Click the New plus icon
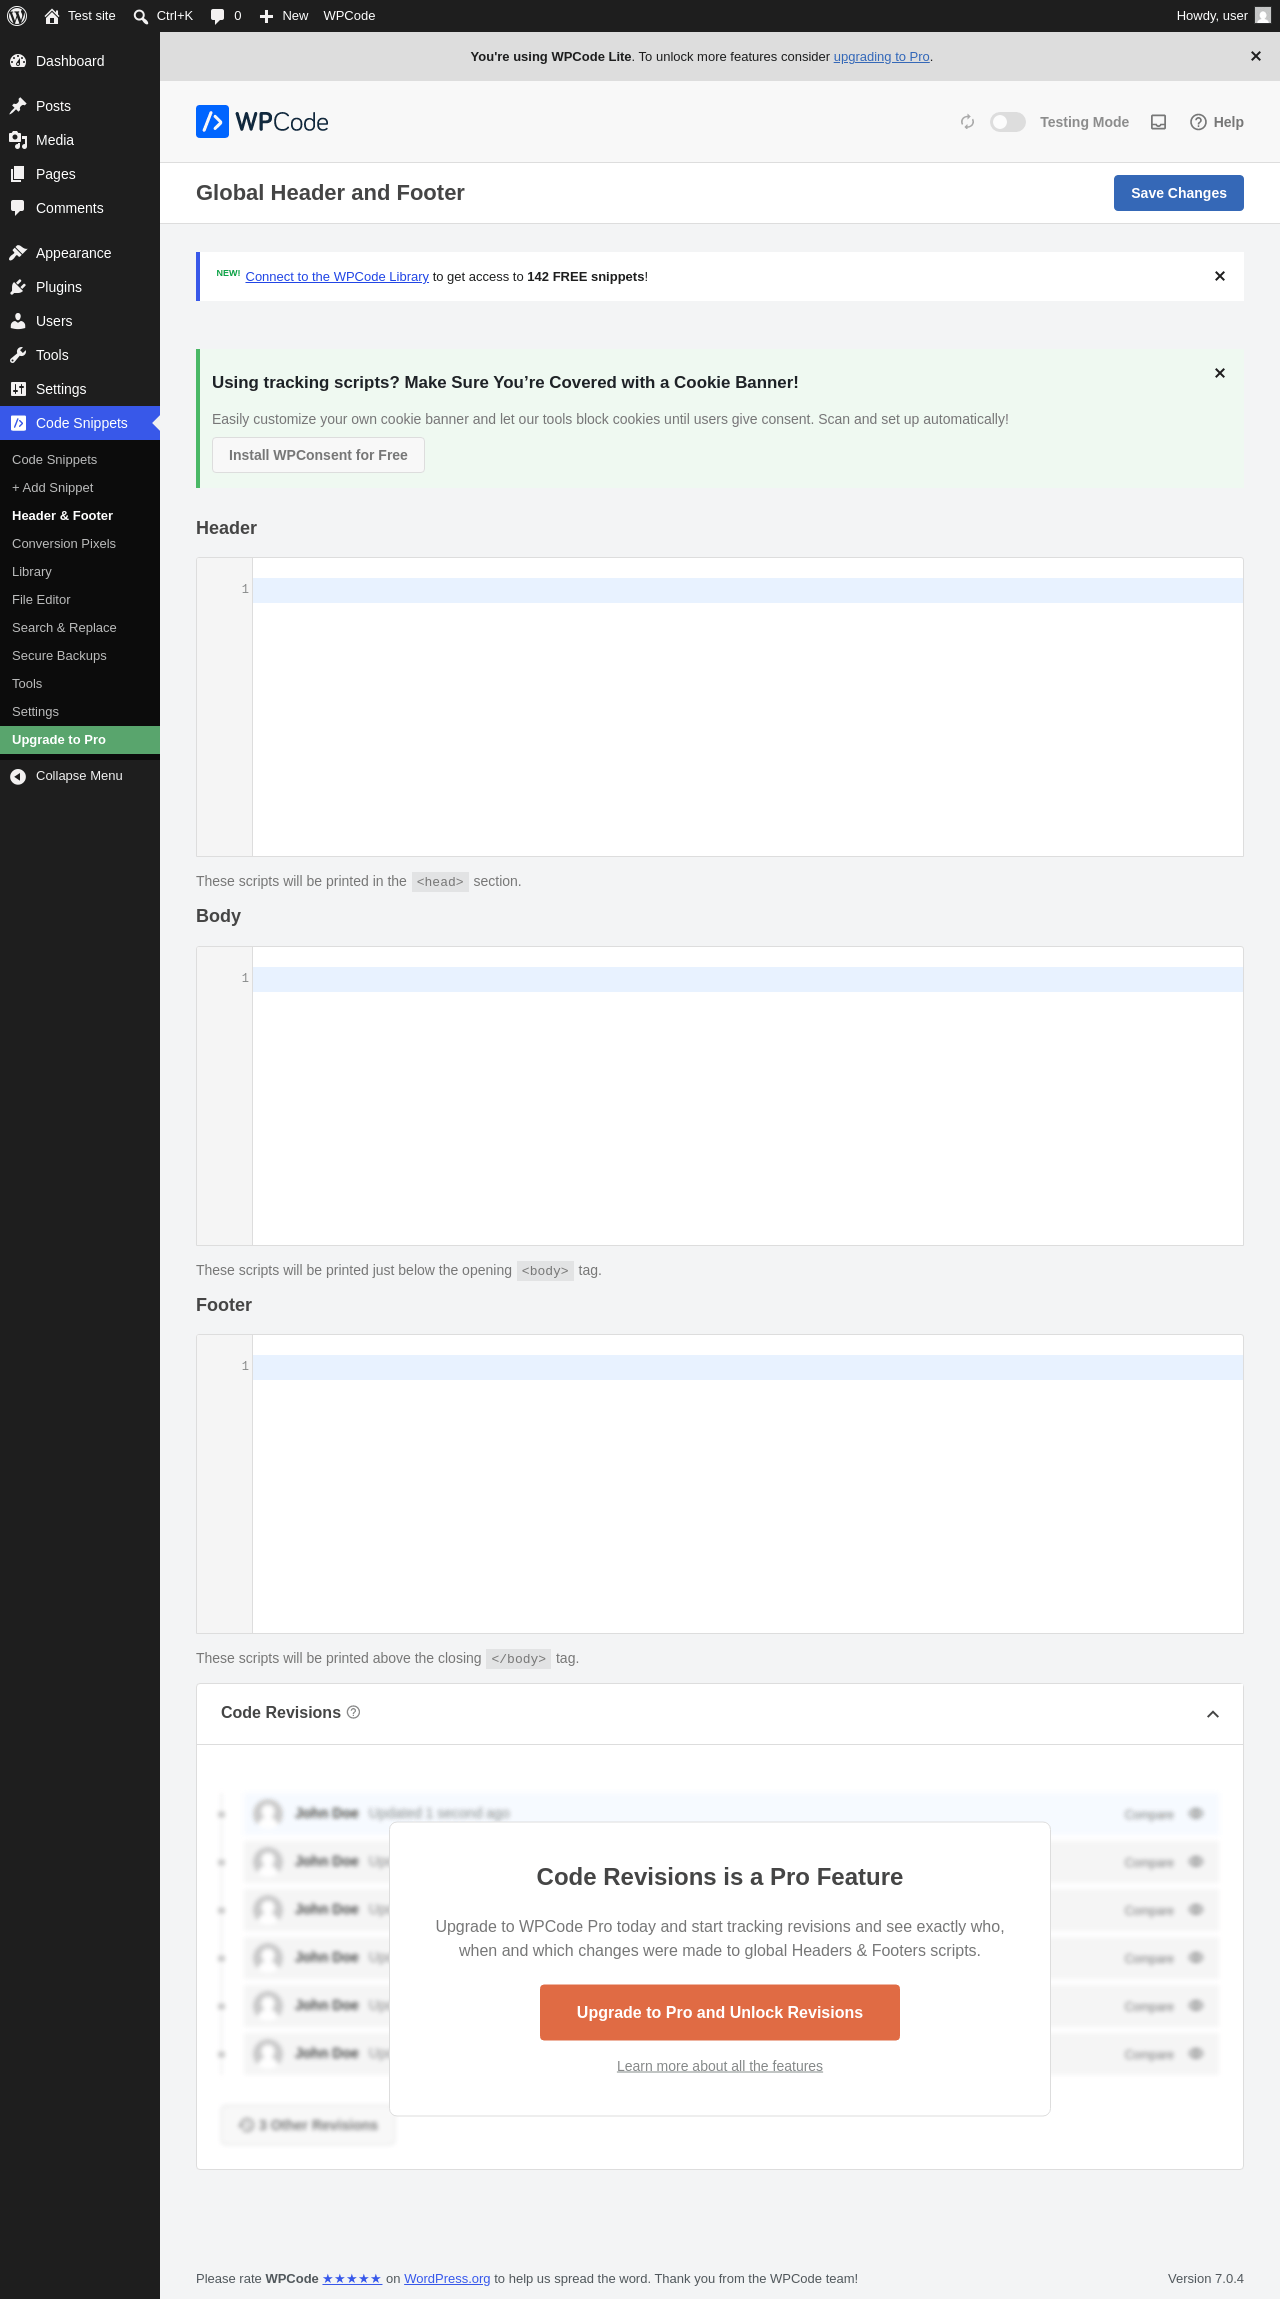The width and height of the screenshot is (1280, 2299). 266,16
